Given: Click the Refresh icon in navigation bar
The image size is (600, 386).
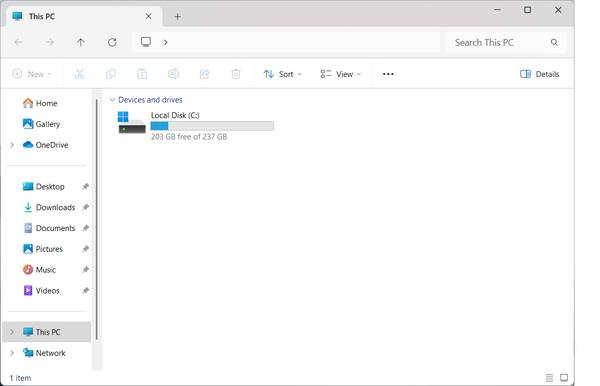Looking at the screenshot, I should [112, 42].
